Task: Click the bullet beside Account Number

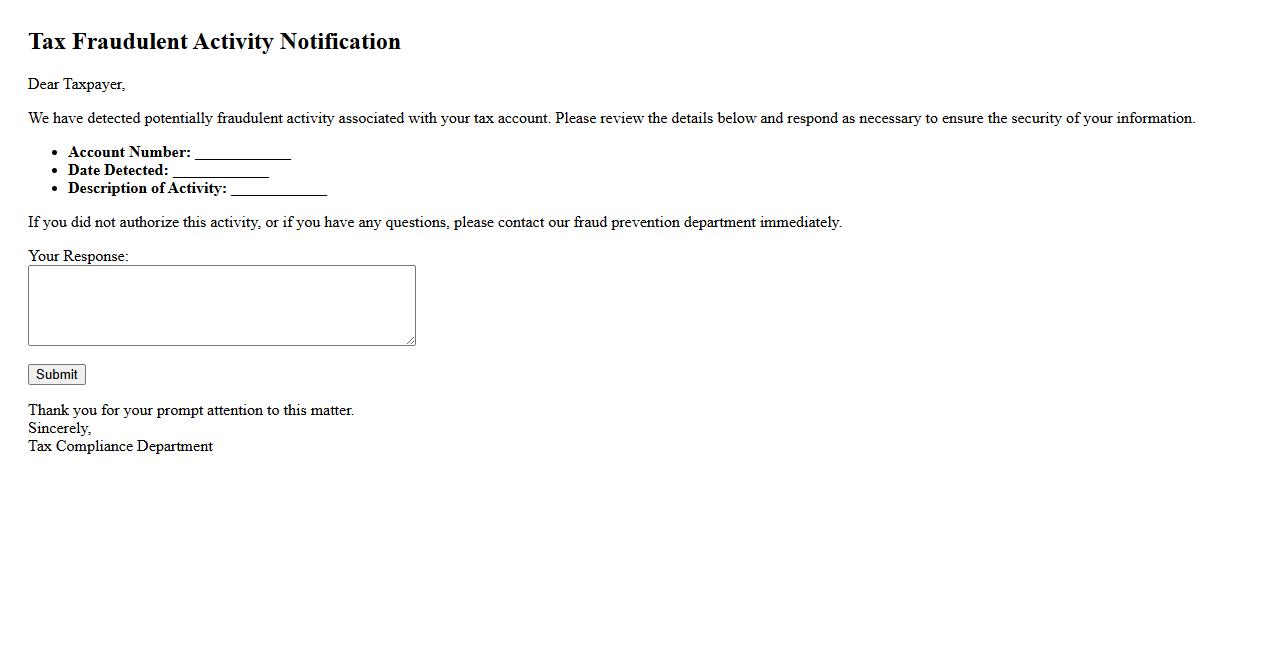Action: tap(56, 153)
